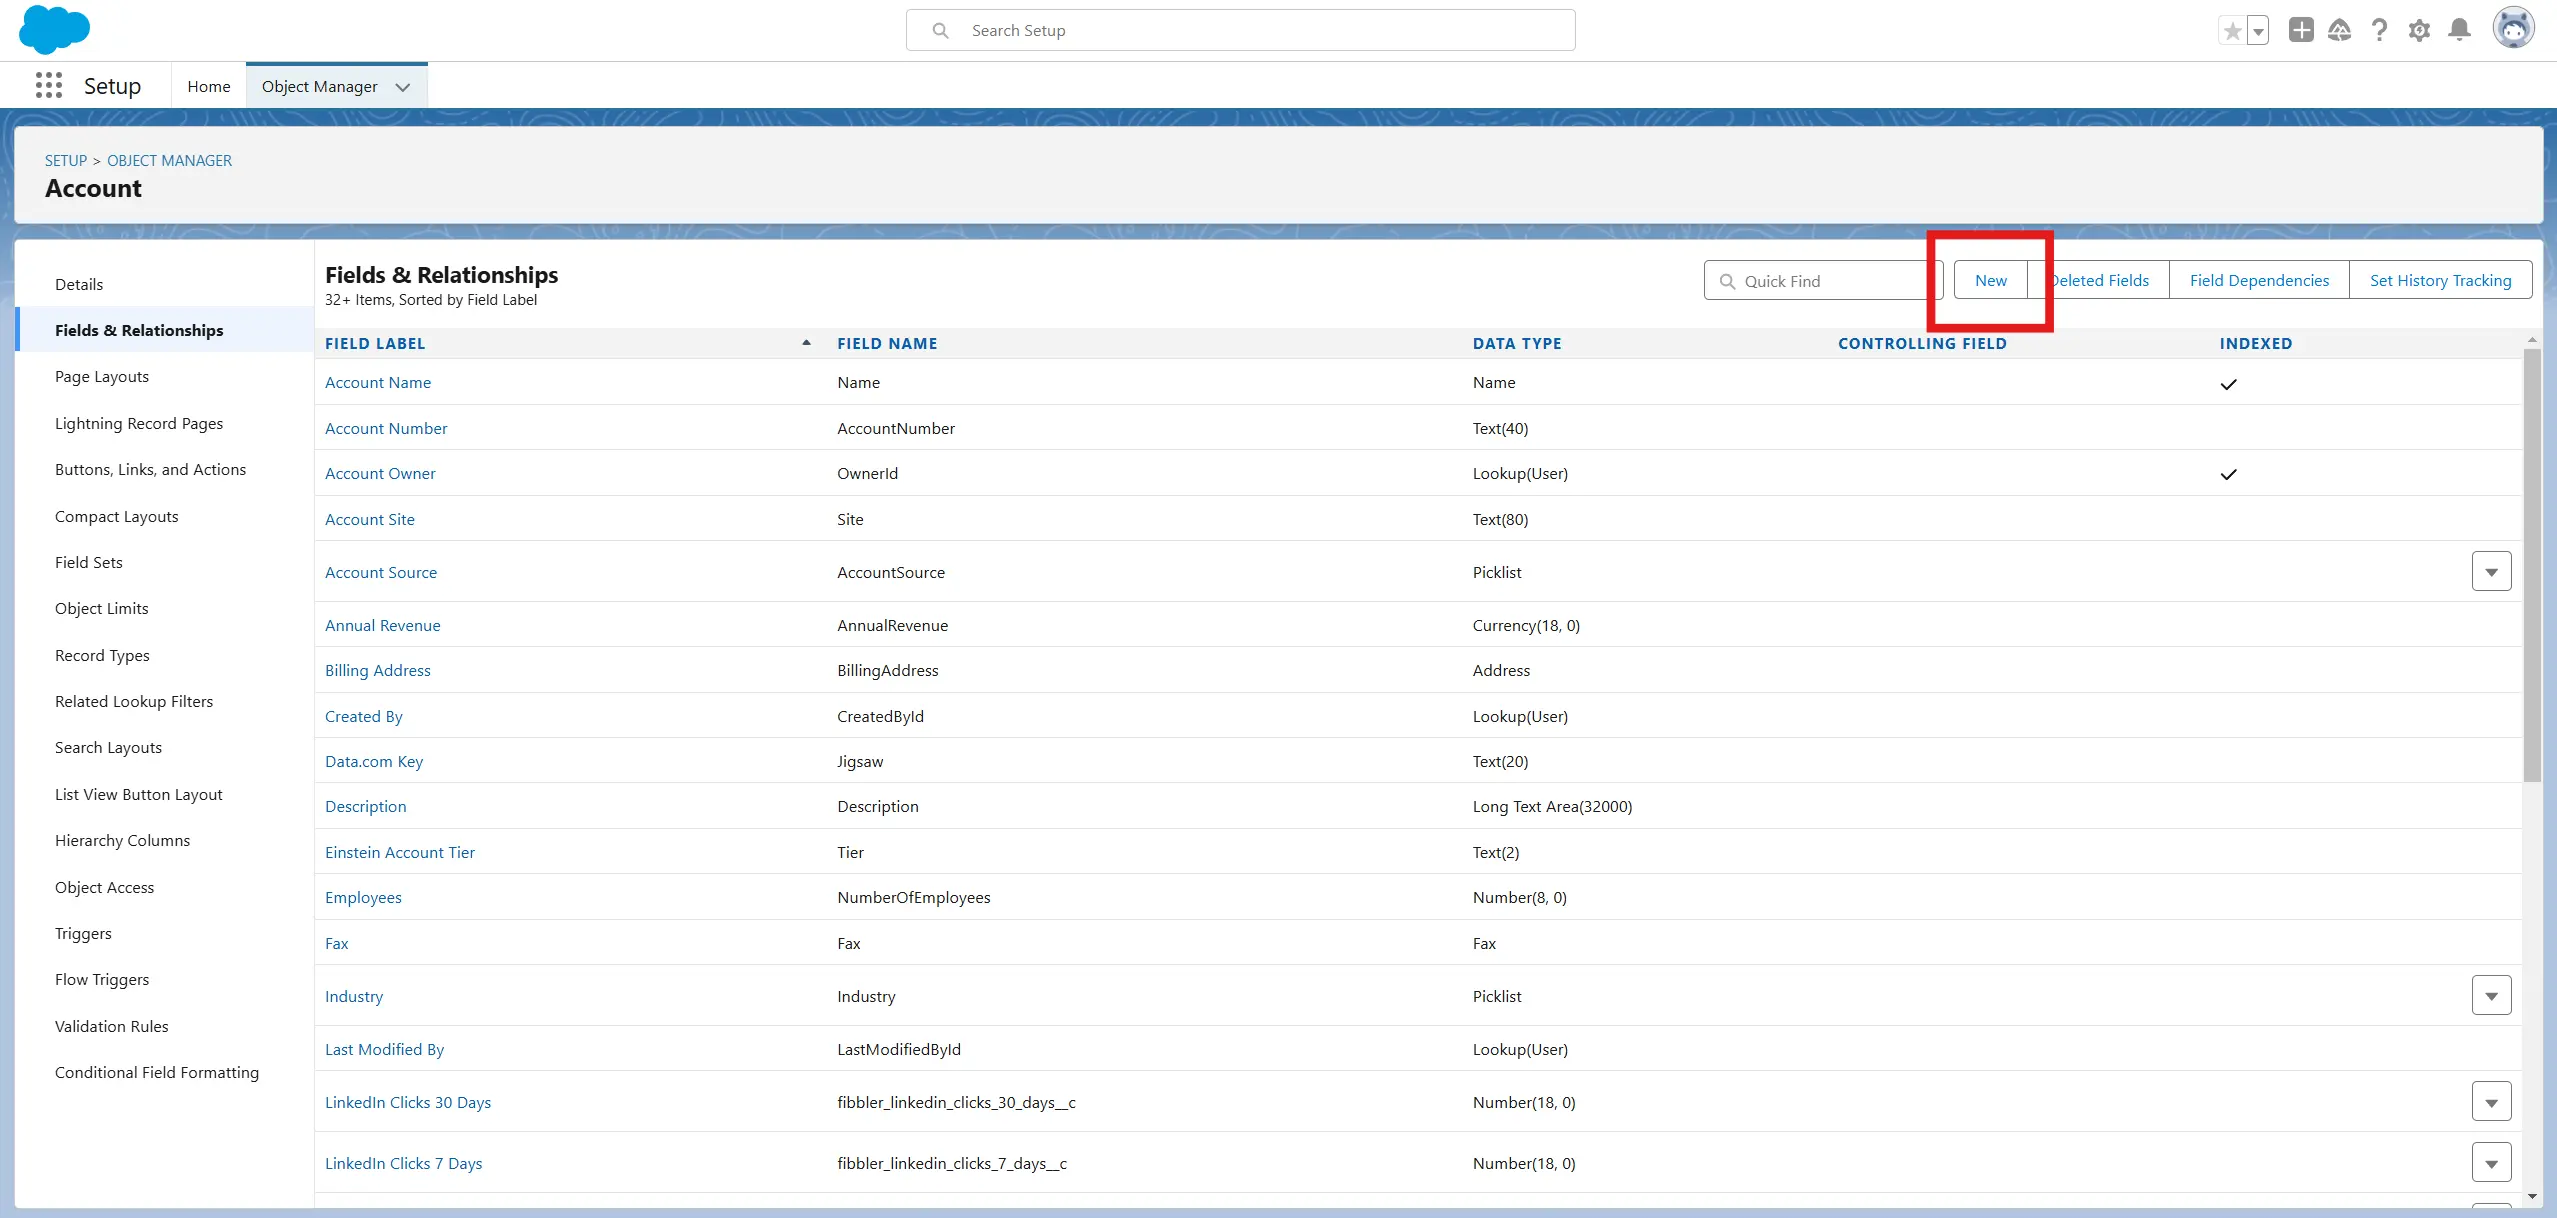Image resolution: width=2557 pixels, height=1218 pixels.
Task: Open user profile avatar menu
Action: pyautogui.click(x=2512, y=29)
